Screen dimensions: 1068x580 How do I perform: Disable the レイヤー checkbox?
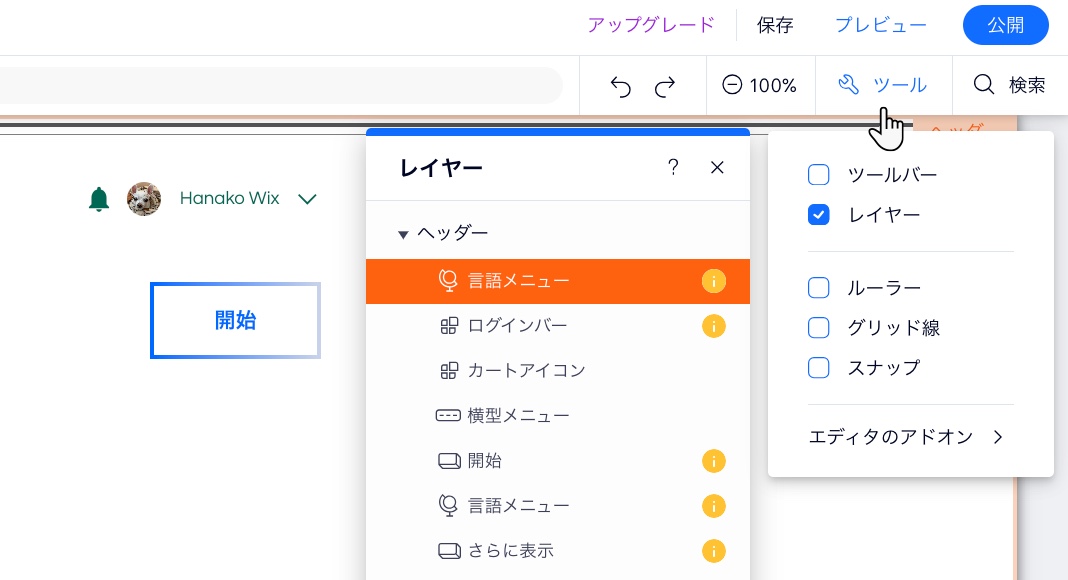tap(818, 214)
